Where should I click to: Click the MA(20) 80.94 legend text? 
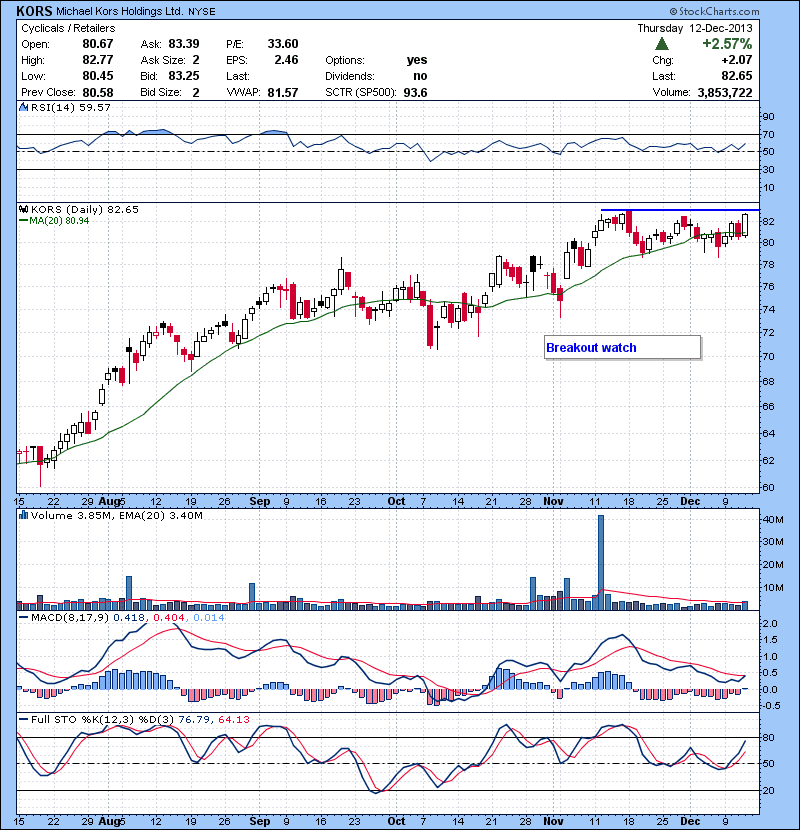click(59, 221)
